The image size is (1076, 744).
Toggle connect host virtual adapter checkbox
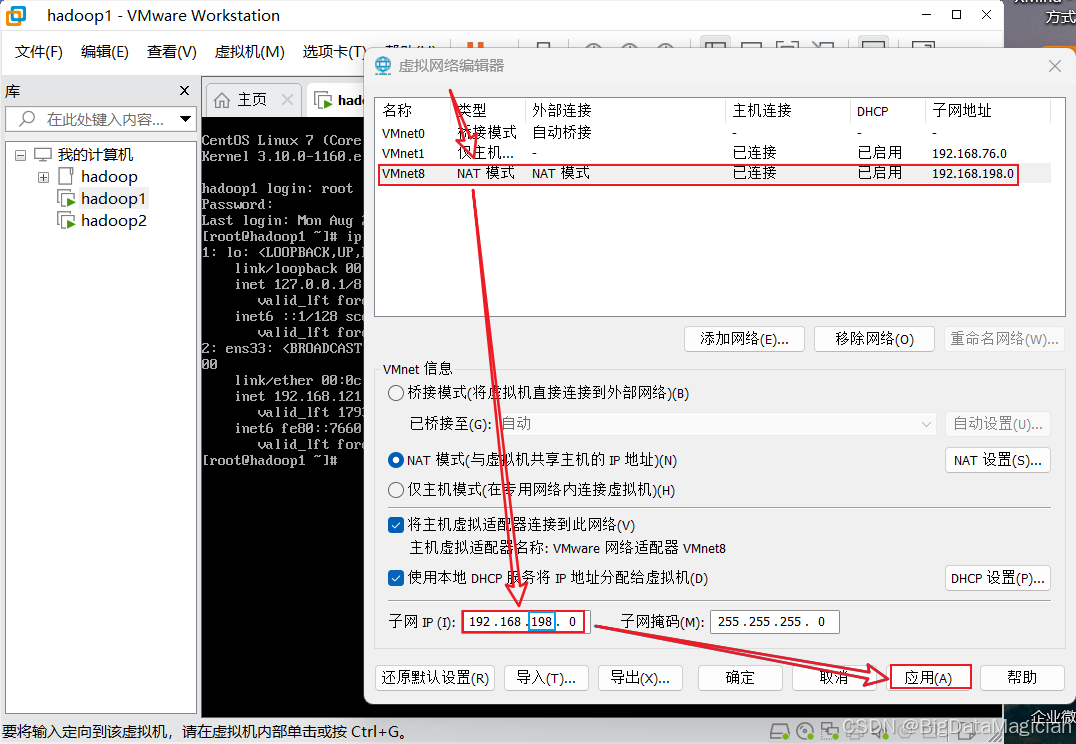click(x=395, y=525)
